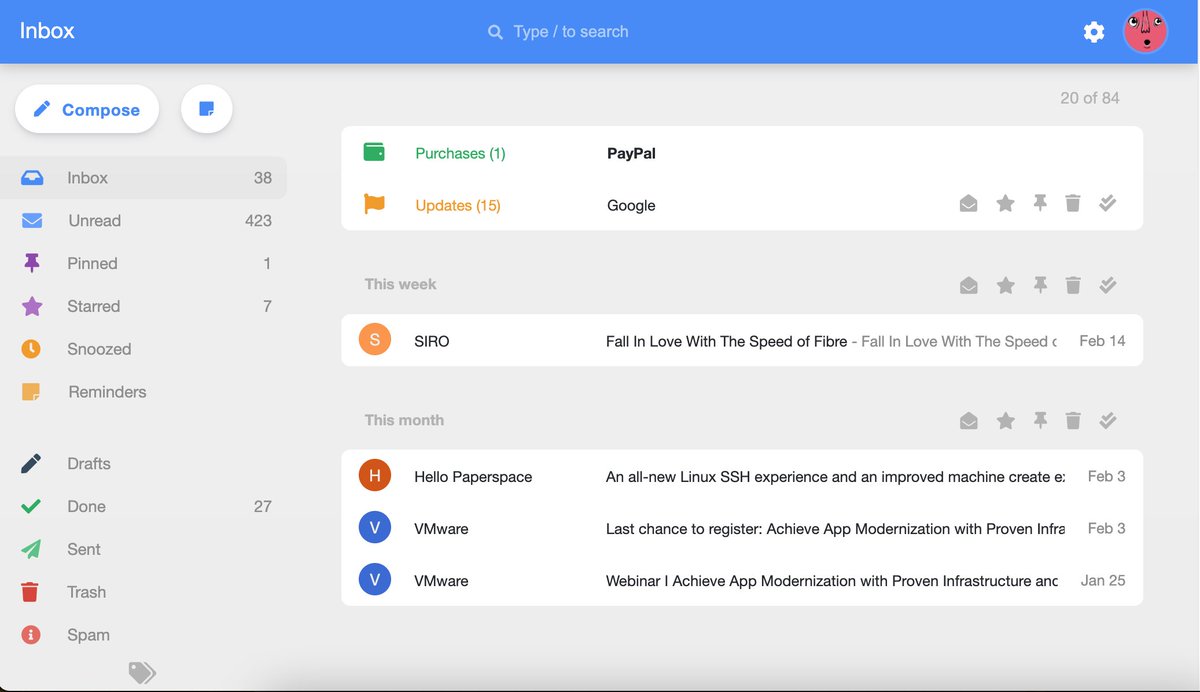
Task: Mark This month section as done
Action: tap(1107, 421)
